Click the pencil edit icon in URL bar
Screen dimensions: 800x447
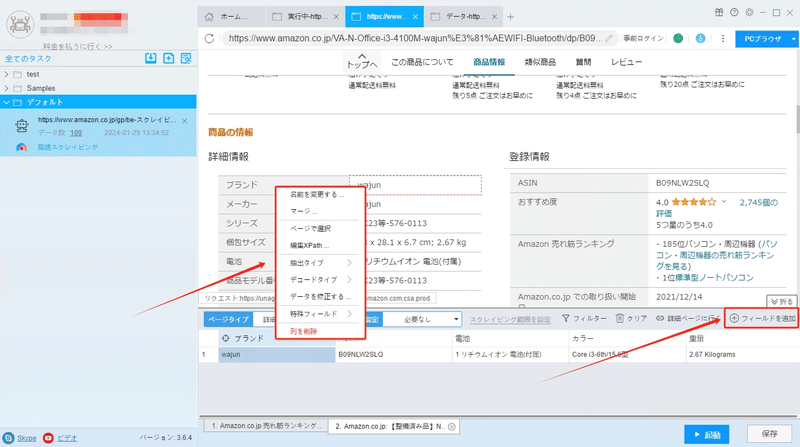609,38
